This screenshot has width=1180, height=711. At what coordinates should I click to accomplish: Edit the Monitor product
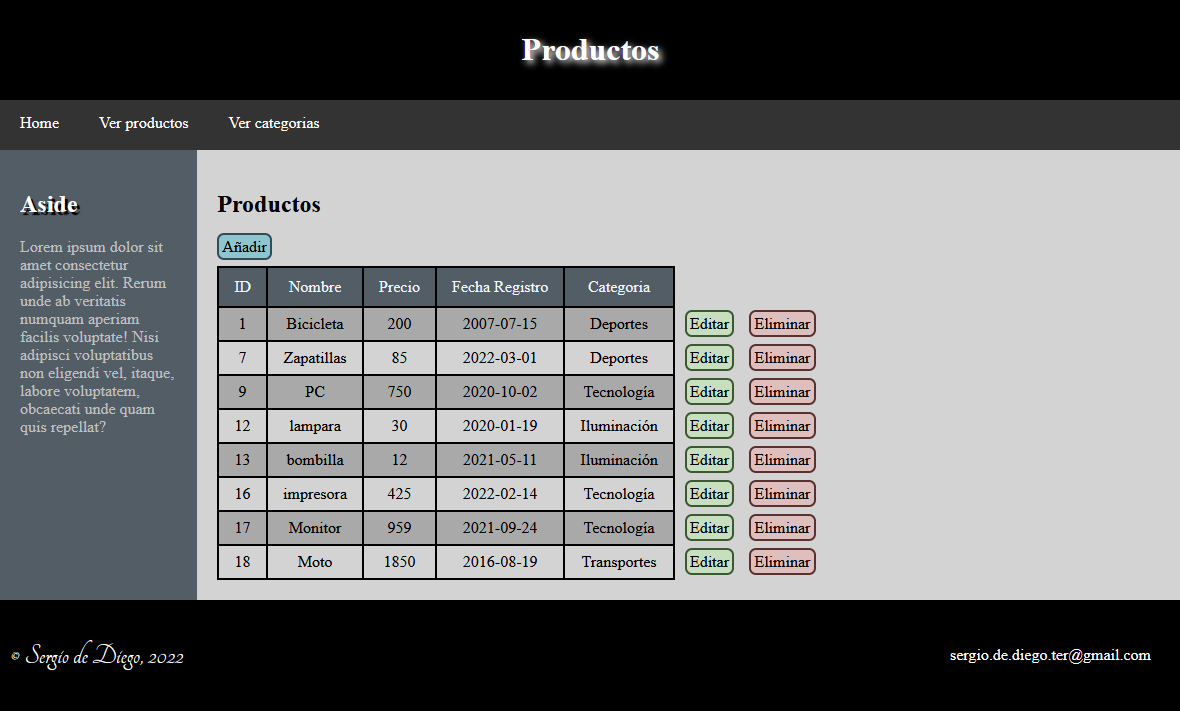pos(709,528)
